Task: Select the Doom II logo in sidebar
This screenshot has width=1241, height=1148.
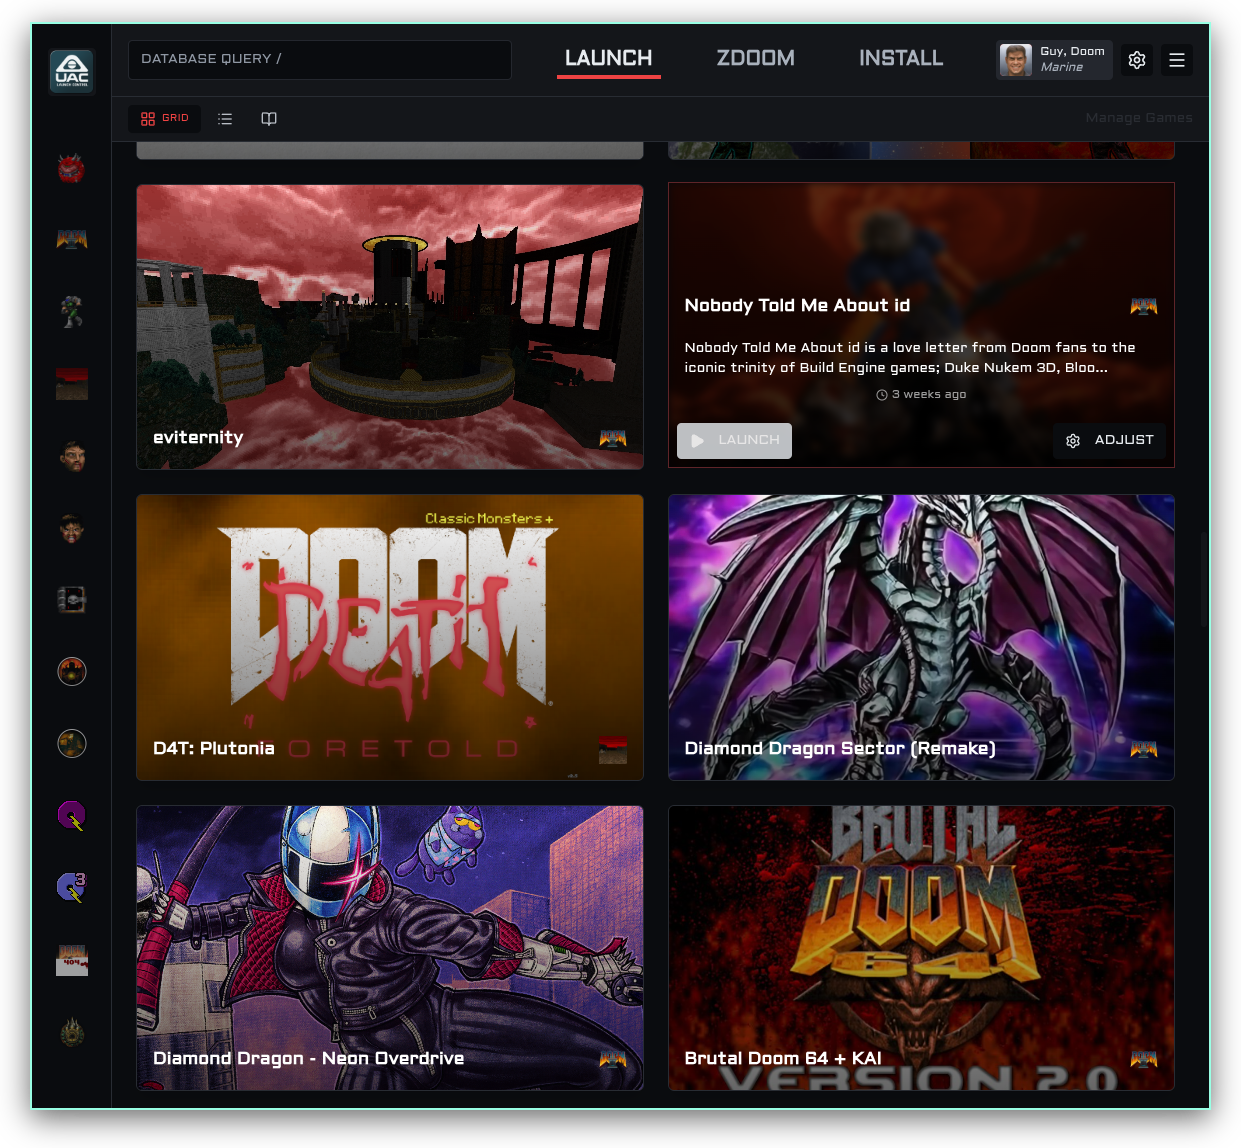Action: [71, 240]
